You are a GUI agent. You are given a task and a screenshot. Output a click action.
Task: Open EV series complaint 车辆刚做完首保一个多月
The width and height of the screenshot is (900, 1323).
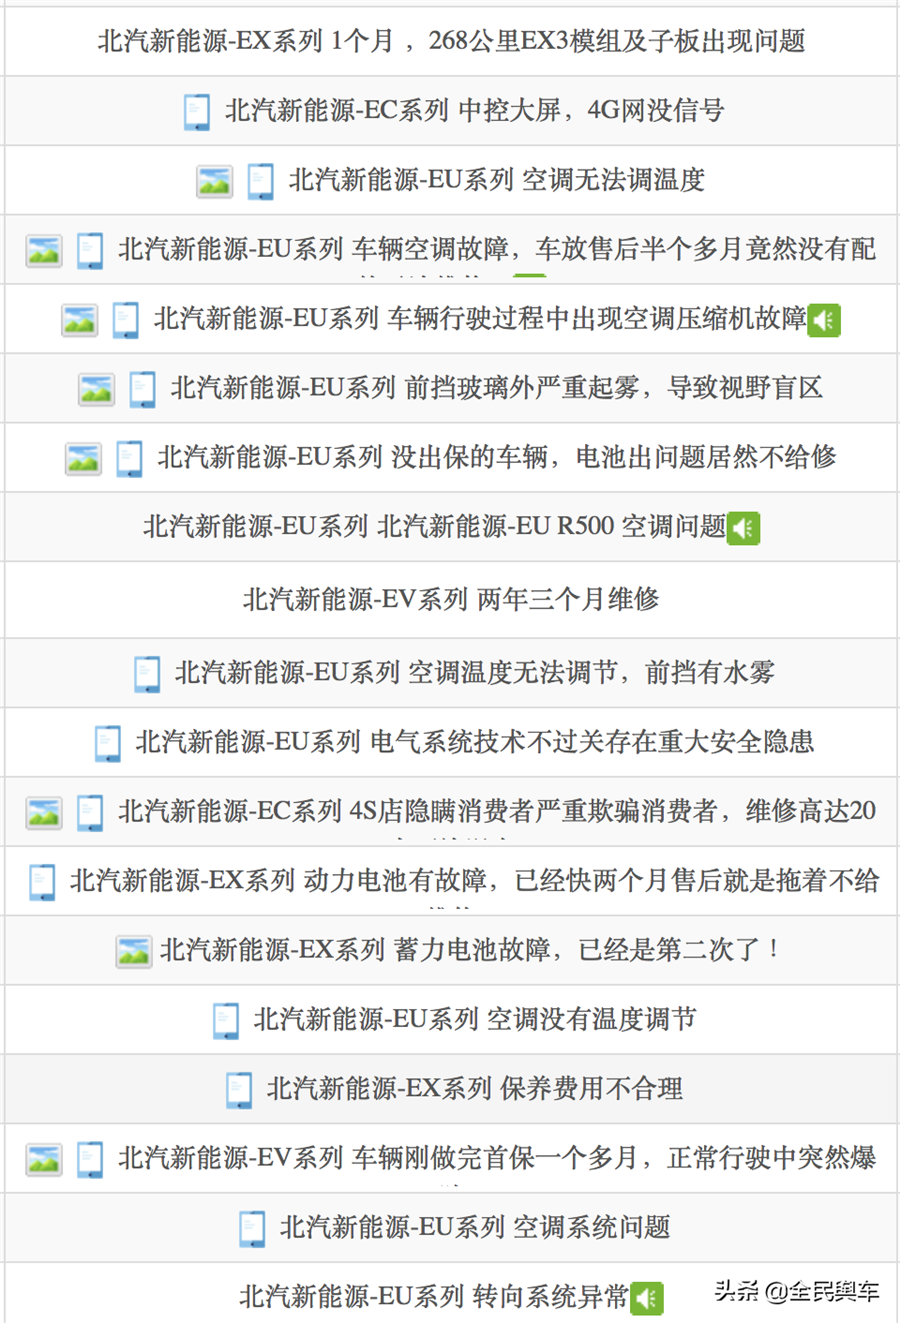coord(496,1158)
